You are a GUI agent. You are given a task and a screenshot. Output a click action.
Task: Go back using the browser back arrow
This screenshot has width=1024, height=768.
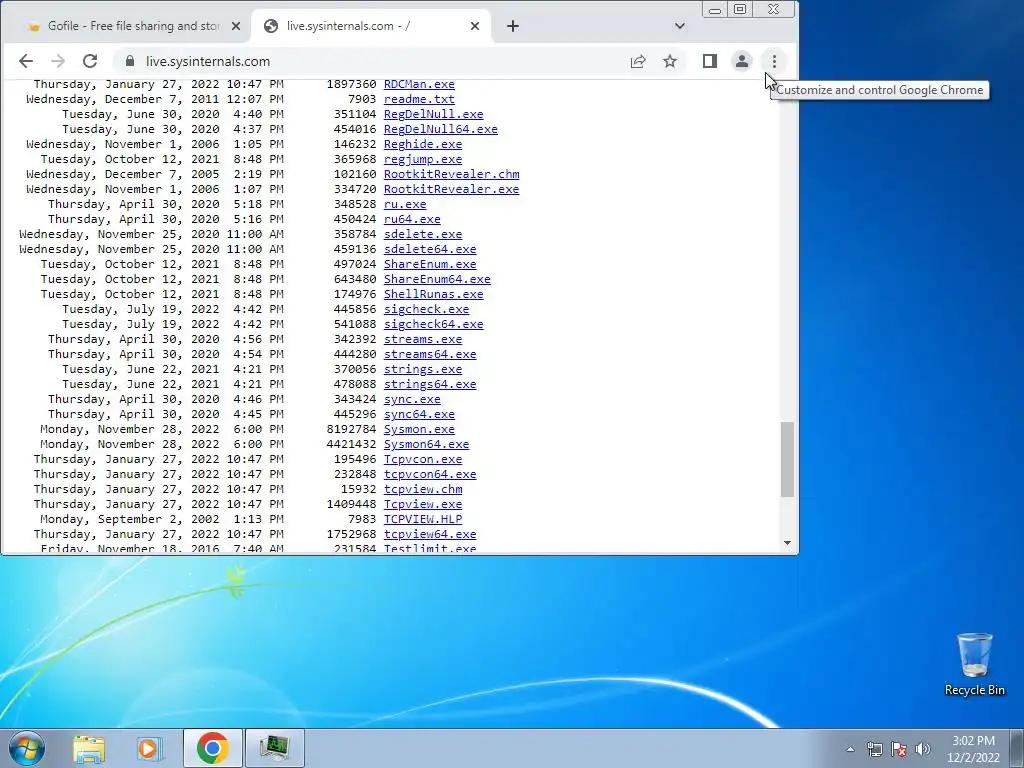26,61
